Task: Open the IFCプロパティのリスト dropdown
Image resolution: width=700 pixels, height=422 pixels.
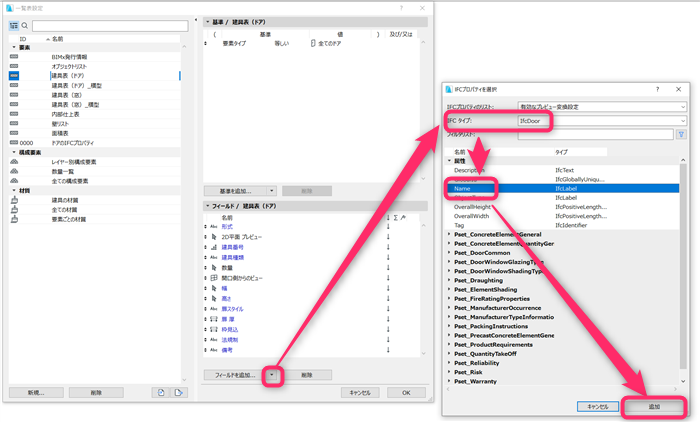Action: [x=683, y=107]
